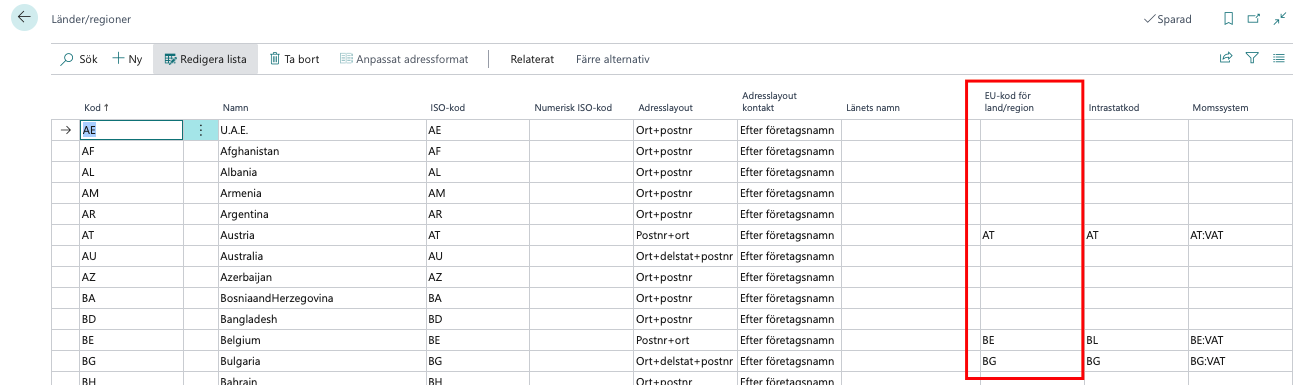
Task: Delete row using Ta bort
Action: [295, 59]
